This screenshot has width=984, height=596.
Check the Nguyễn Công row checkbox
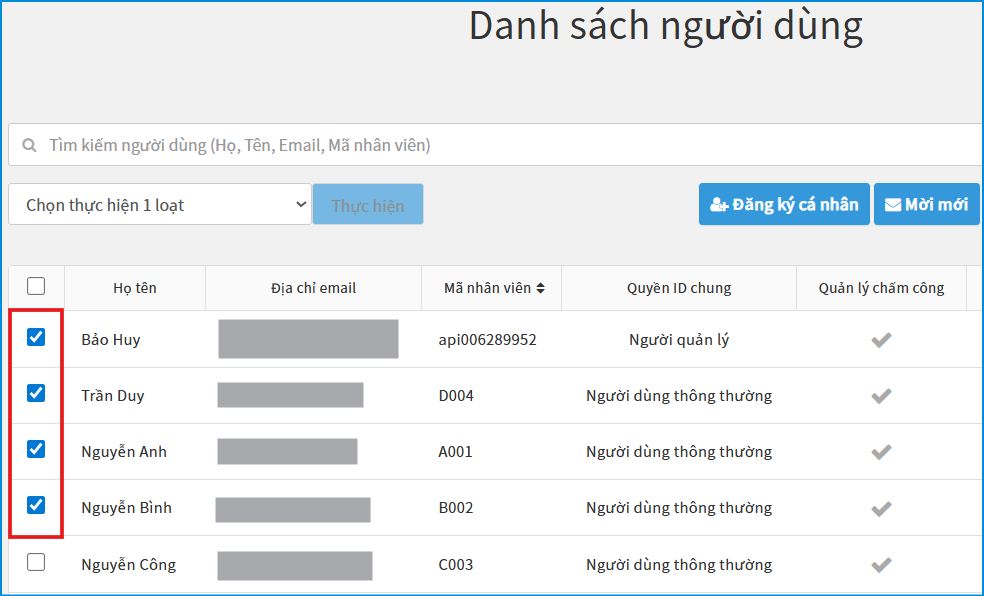[x=36, y=562]
